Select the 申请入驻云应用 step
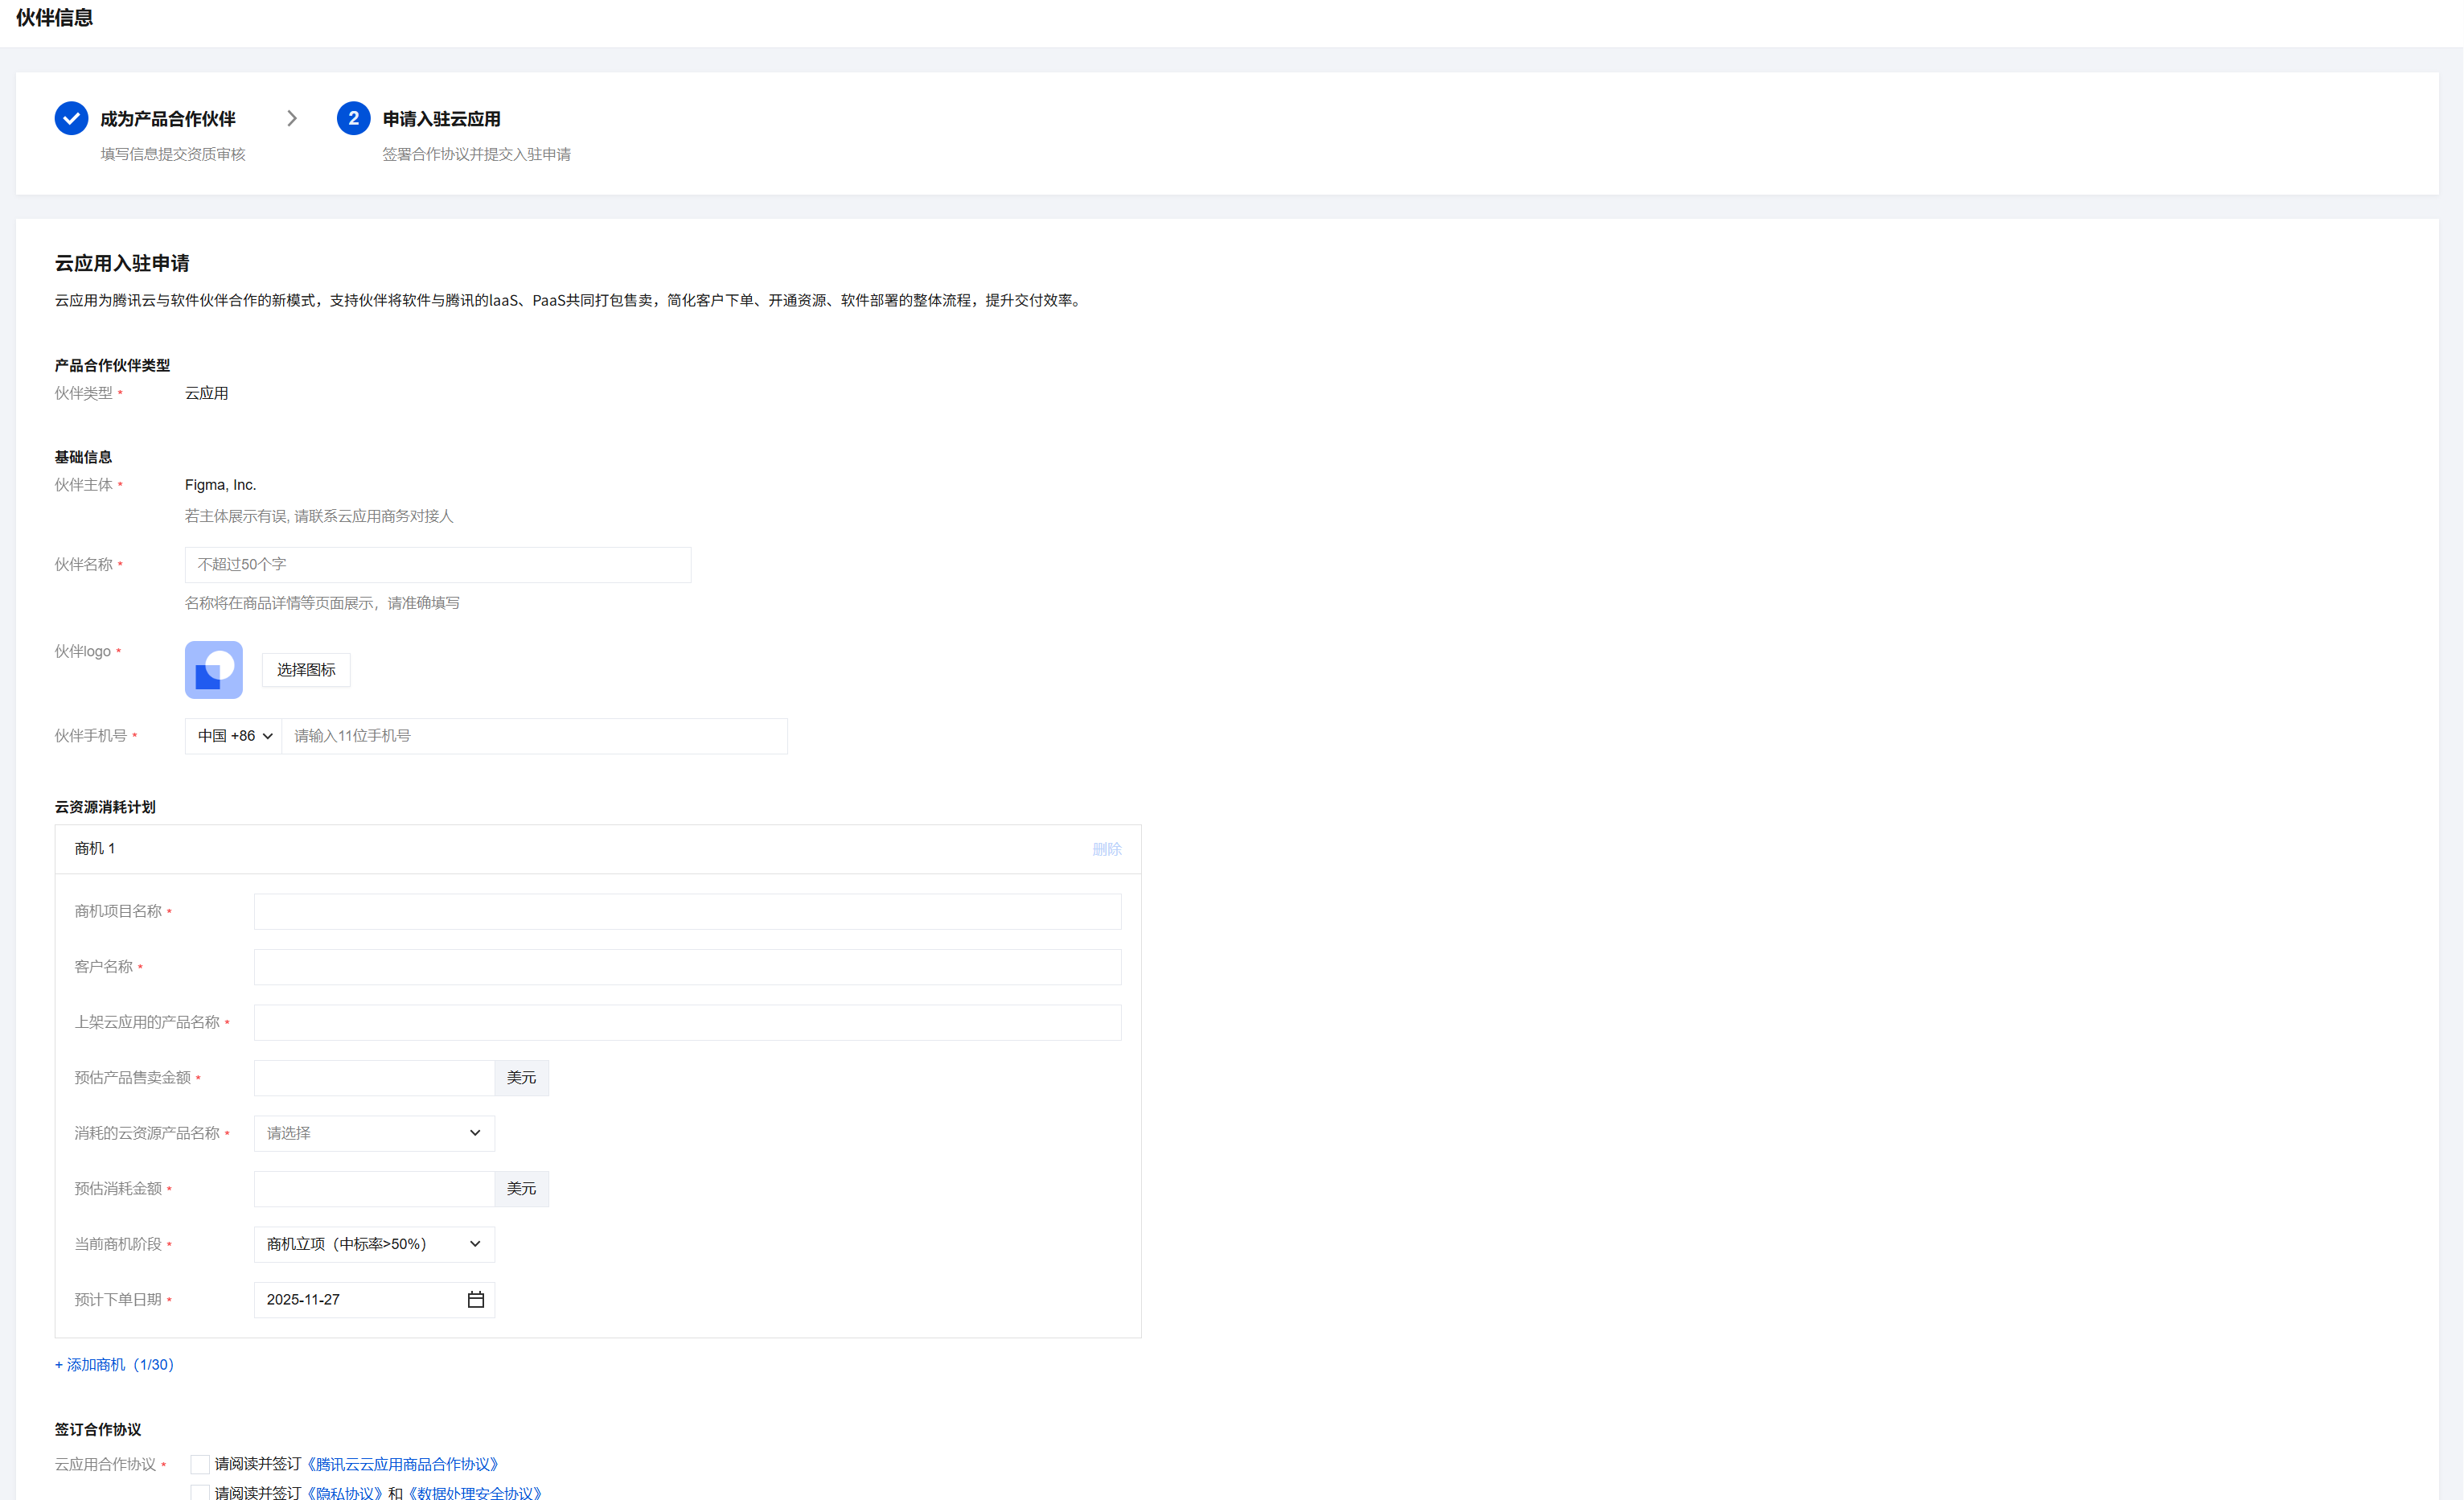This screenshot has height=1500, width=2464. point(441,119)
